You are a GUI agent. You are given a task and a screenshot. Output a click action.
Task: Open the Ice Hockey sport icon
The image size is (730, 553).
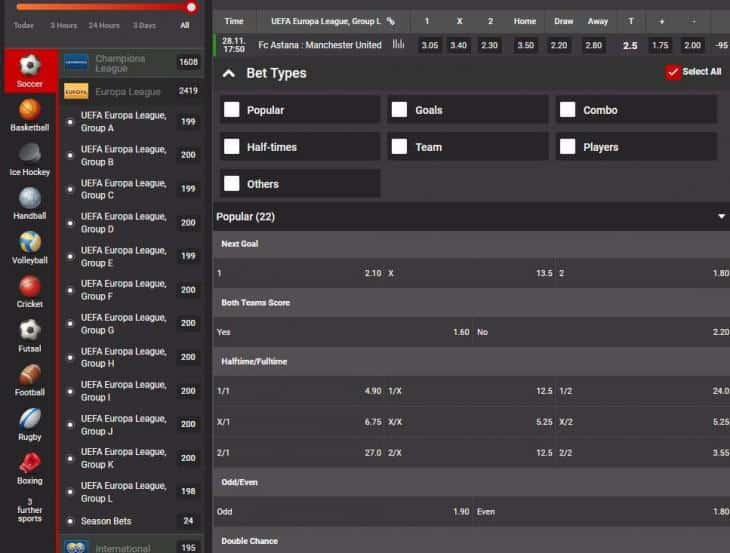[x=29, y=153]
